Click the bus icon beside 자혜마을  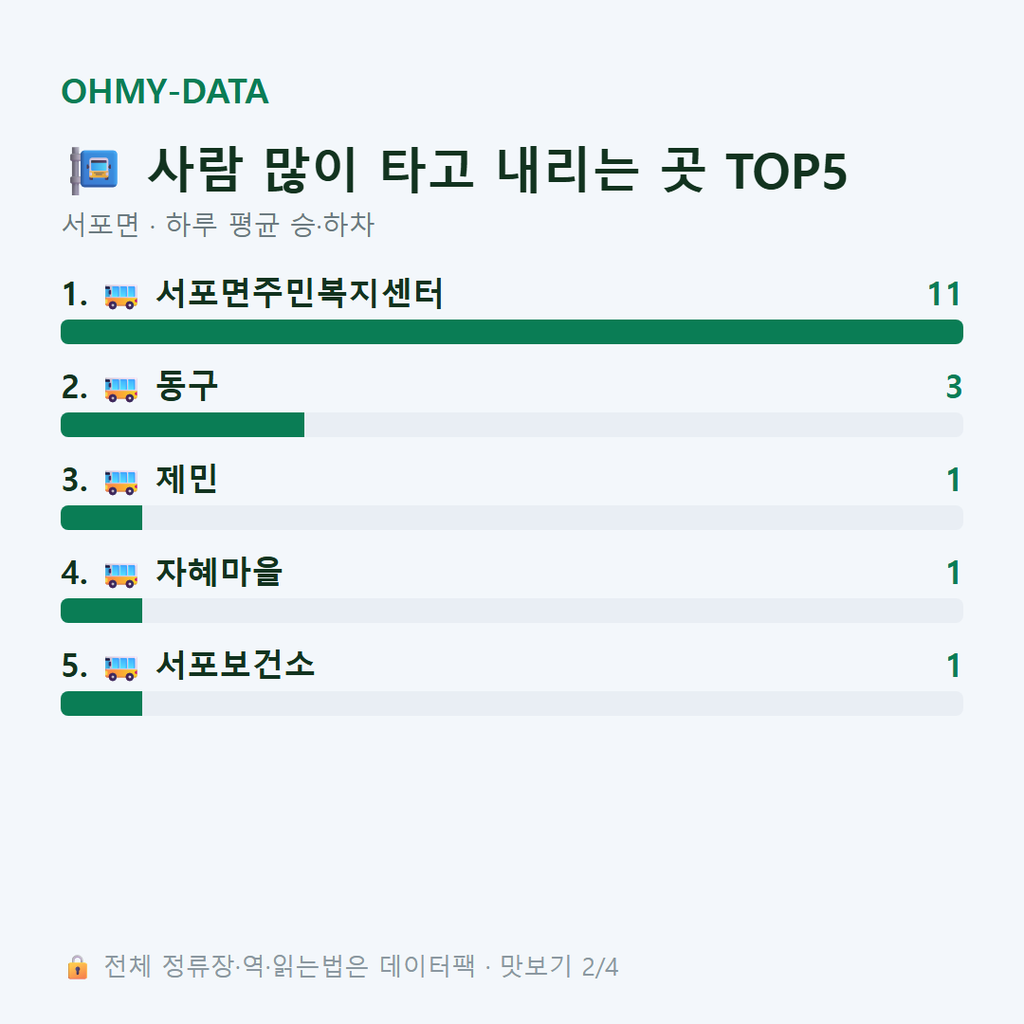pos(121,575)
